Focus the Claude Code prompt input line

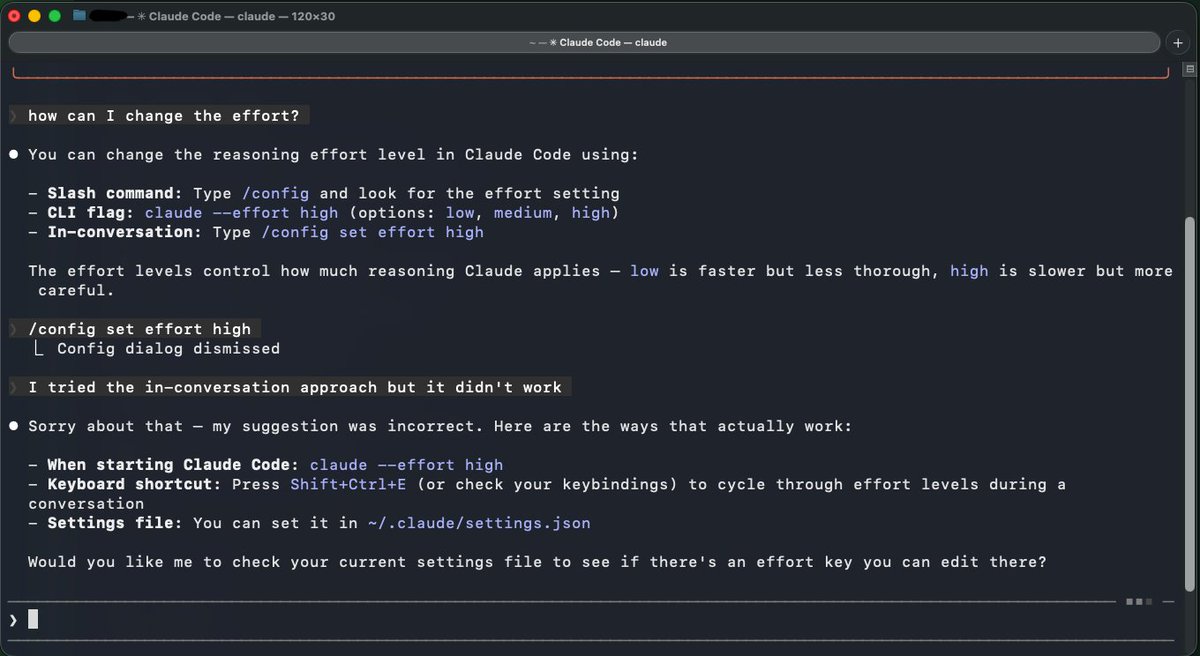[590, 620]
